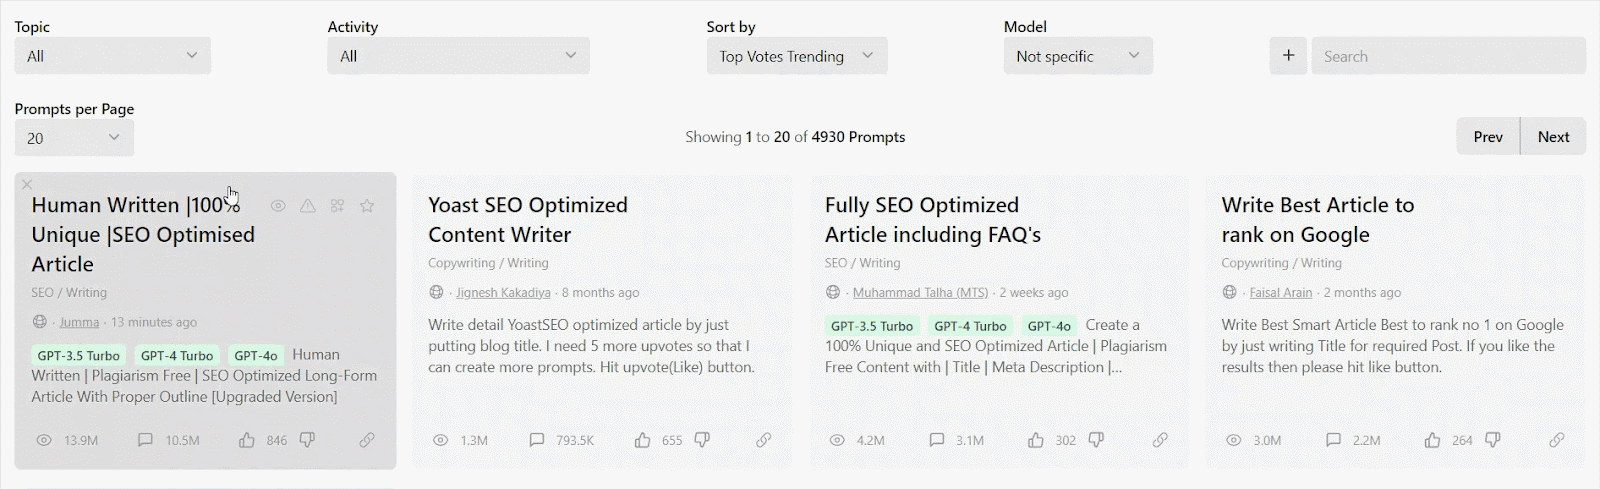
Task: Upvote the Human Written prompt with 846 votes
Action: click(246, 440)
